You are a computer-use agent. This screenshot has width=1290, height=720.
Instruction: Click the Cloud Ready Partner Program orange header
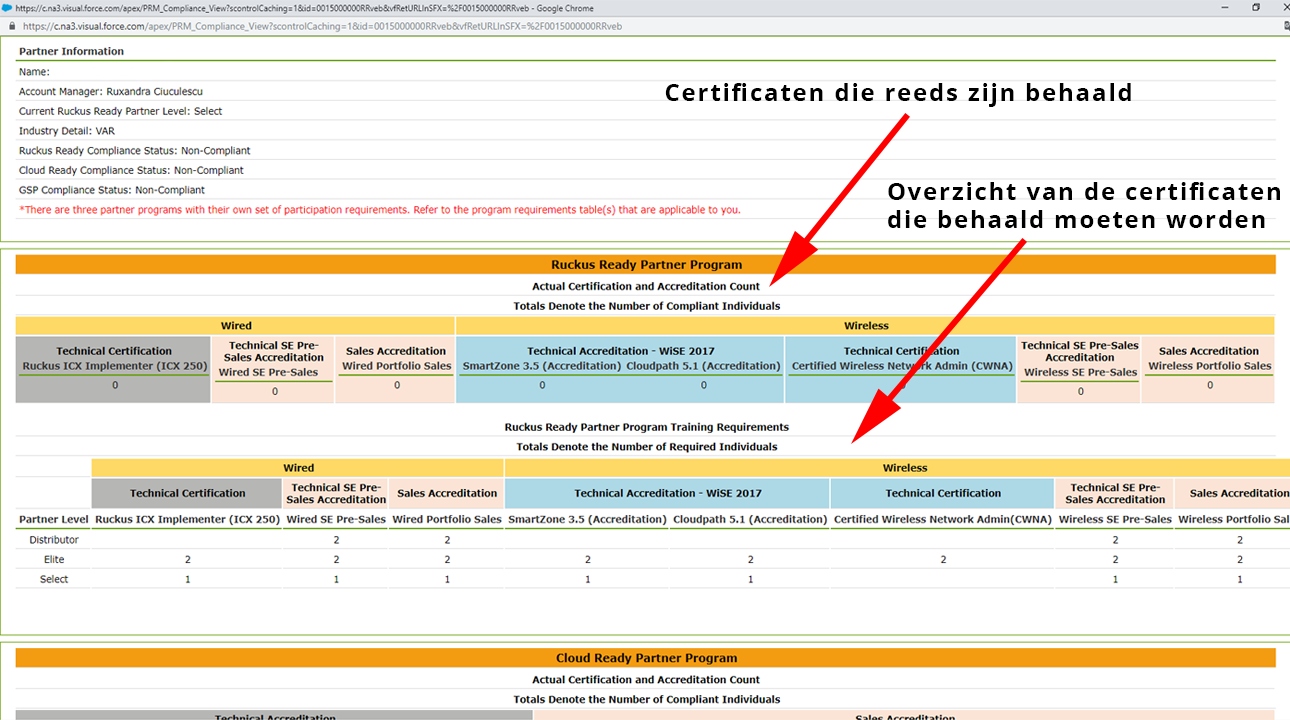pos(646,658)
